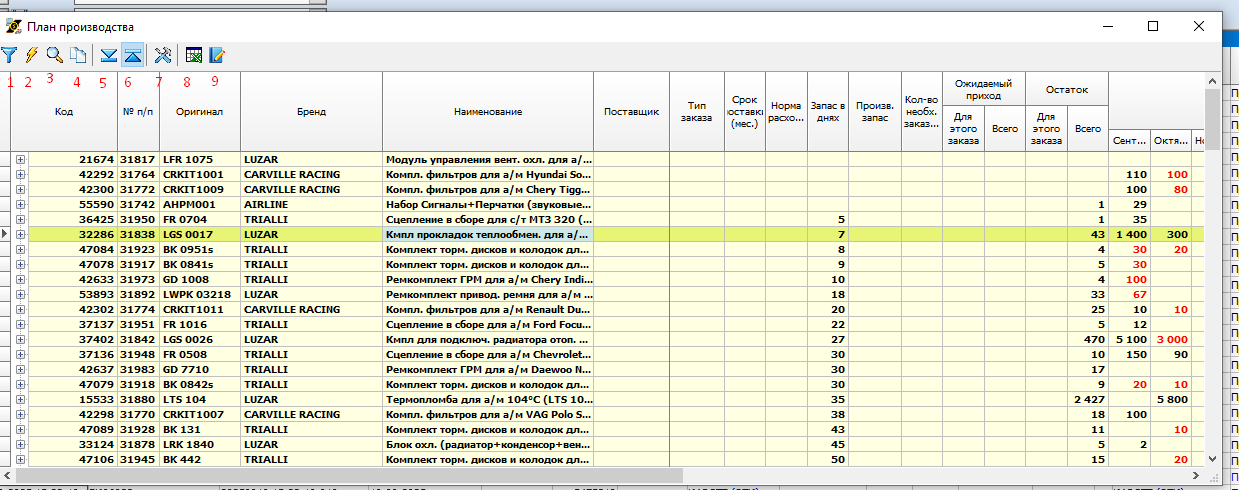Click the Наименование column header
Screen dimensions: 1239x490
coord(487,112)
